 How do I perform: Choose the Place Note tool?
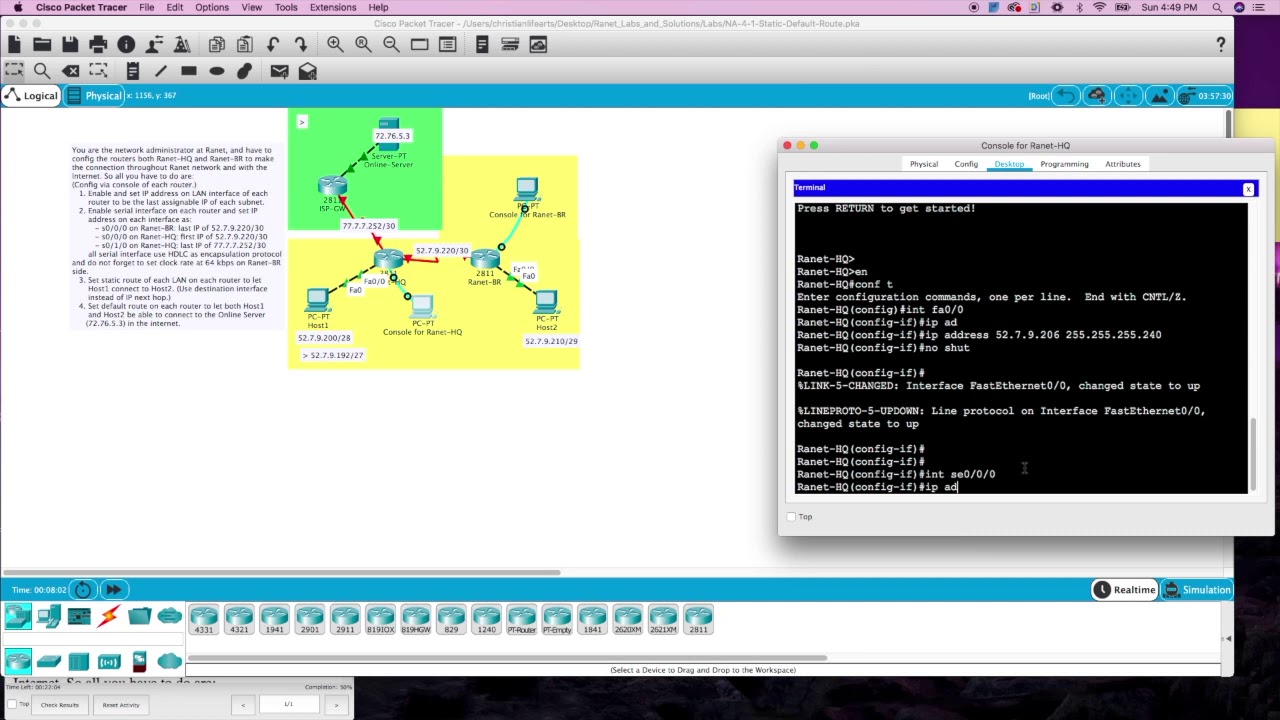(x=132, y=71)
